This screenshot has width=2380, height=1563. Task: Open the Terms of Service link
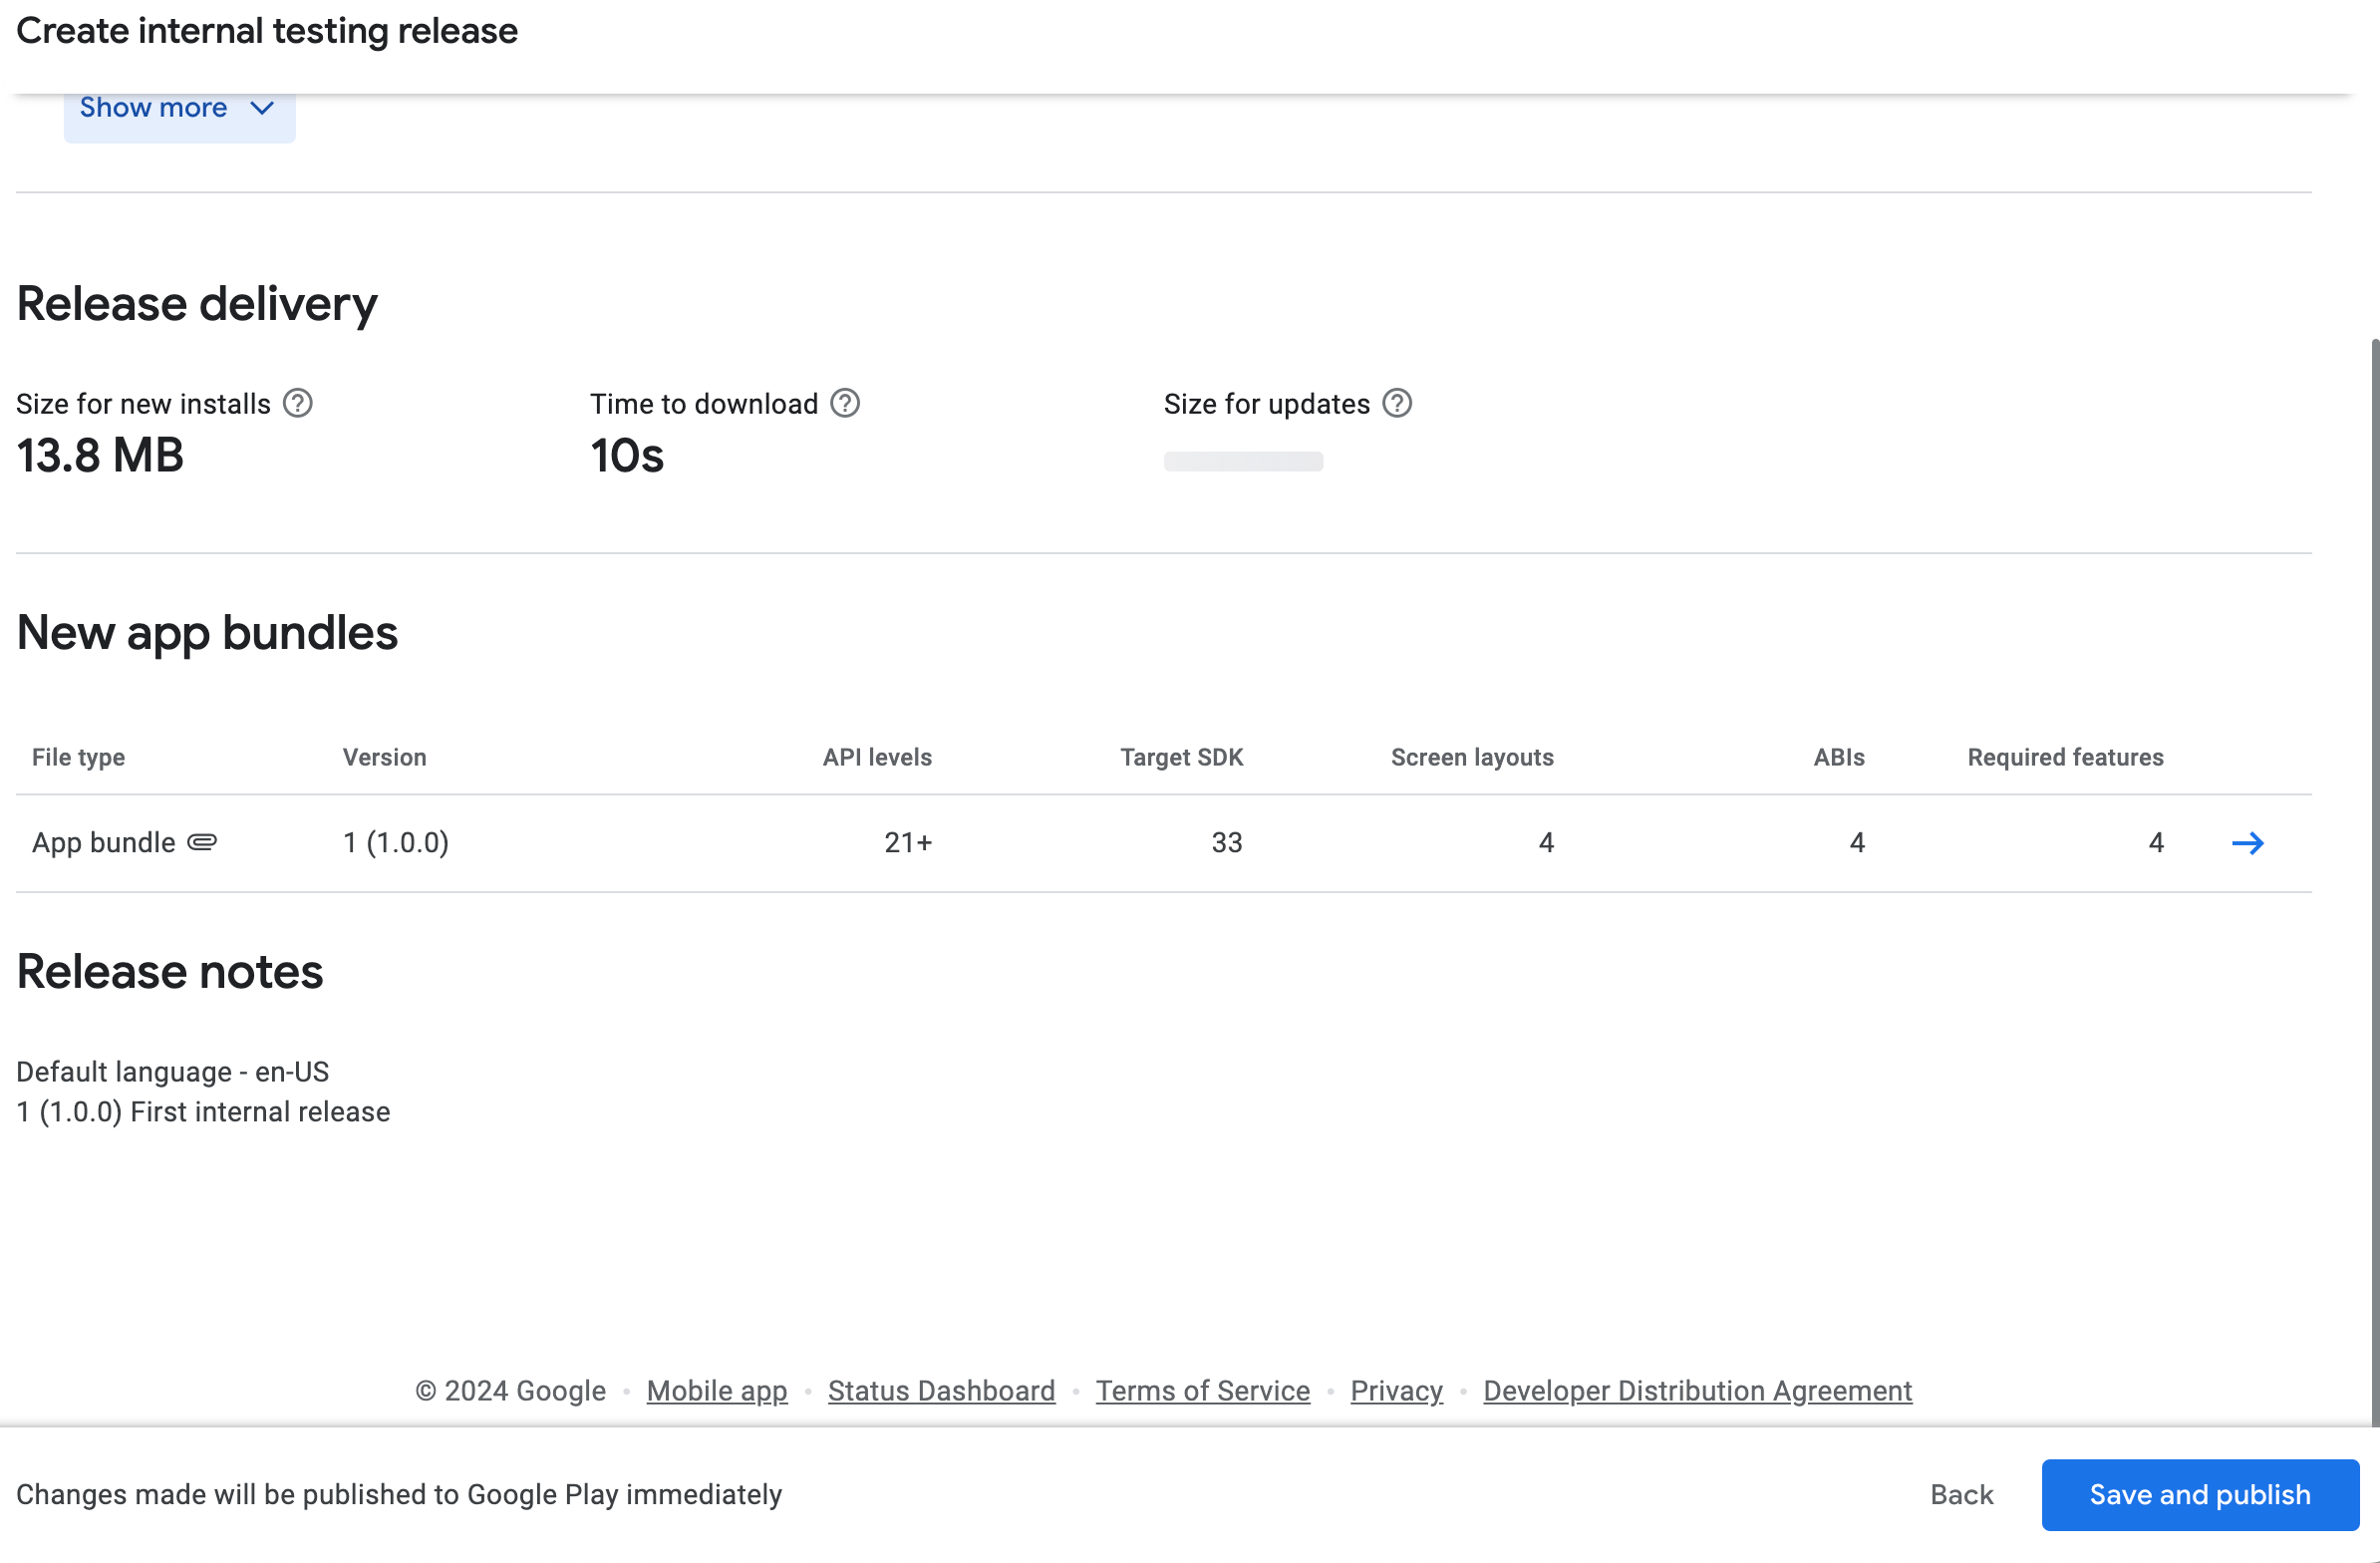[x=1202, y=1390]
